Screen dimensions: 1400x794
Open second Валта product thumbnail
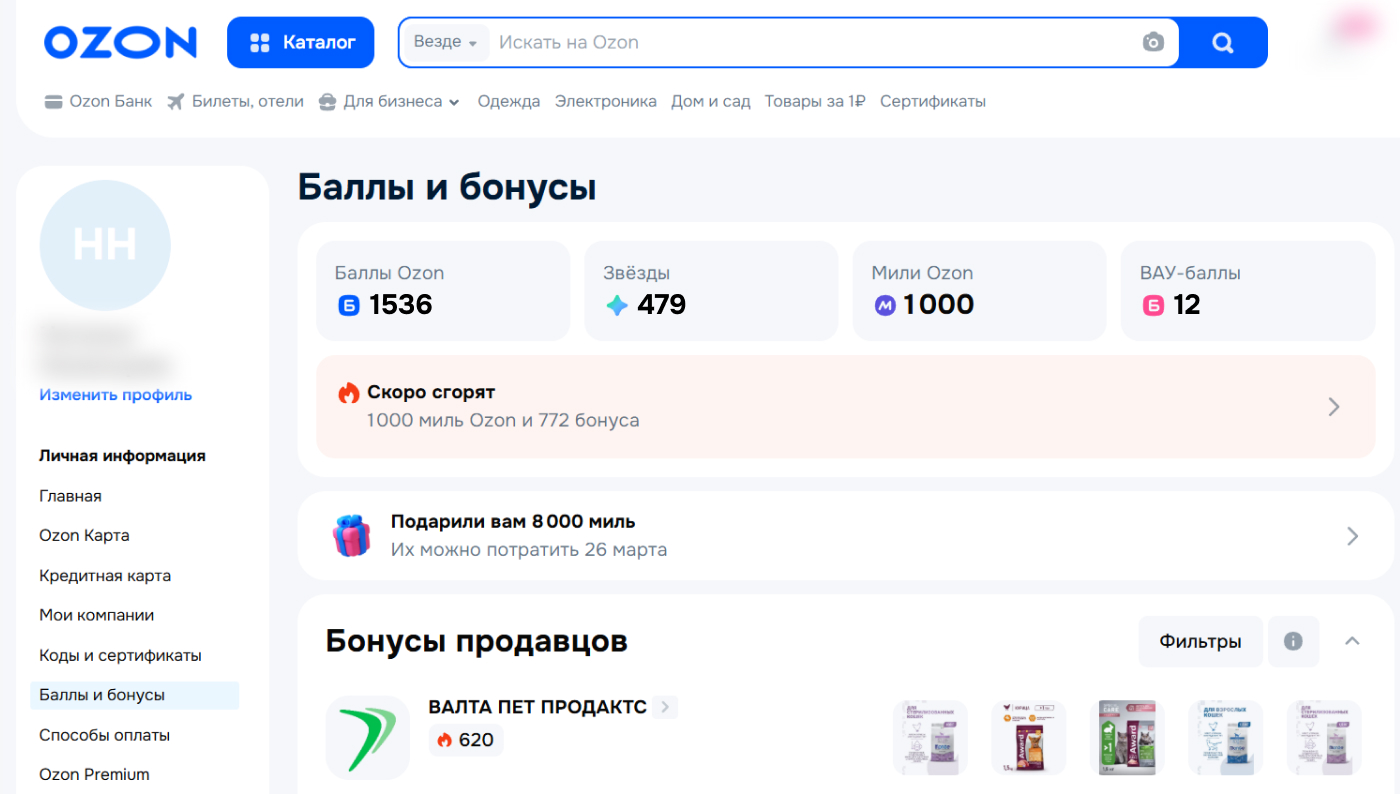tap(1029, 738)
